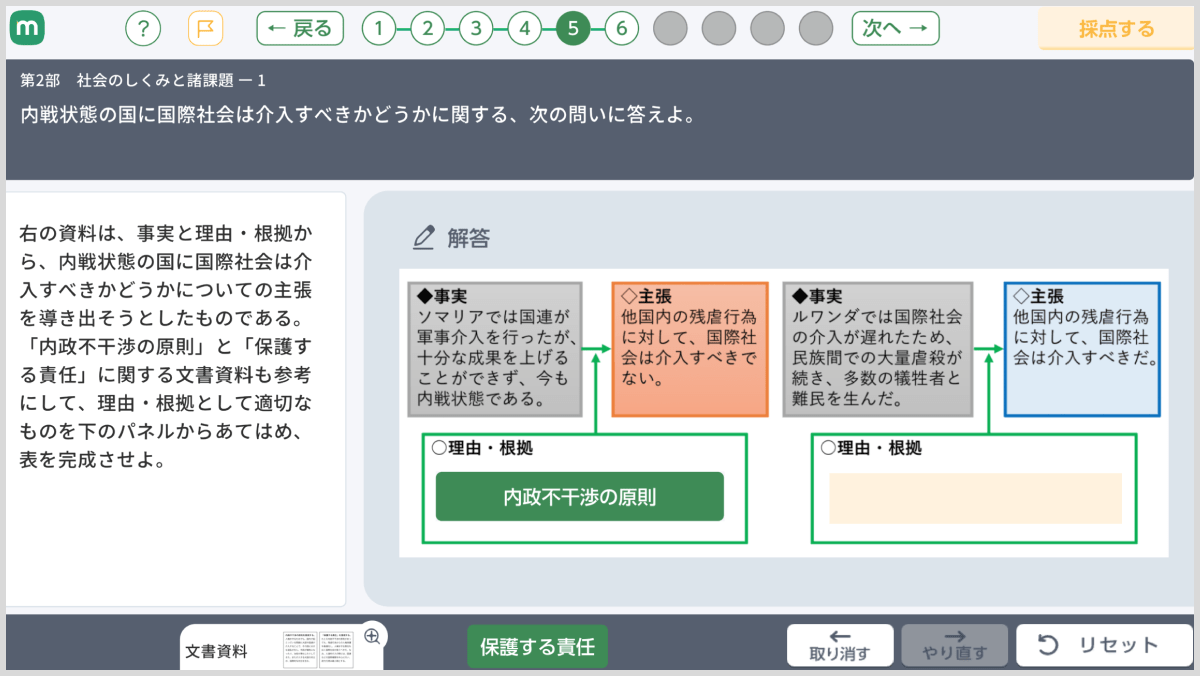Click the empty answer slot under ルワンダ
The height and width of the screenshot is (676, 1200).
tap(975, 498)
